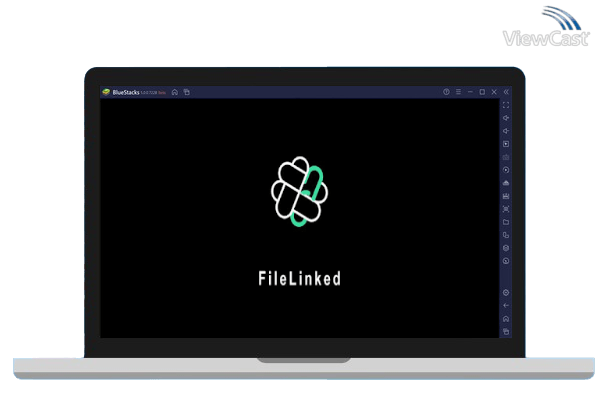This screenshot has width=602, height=414.
Task: Open the media player sidebar icon
Action: (x=506, y=144)
